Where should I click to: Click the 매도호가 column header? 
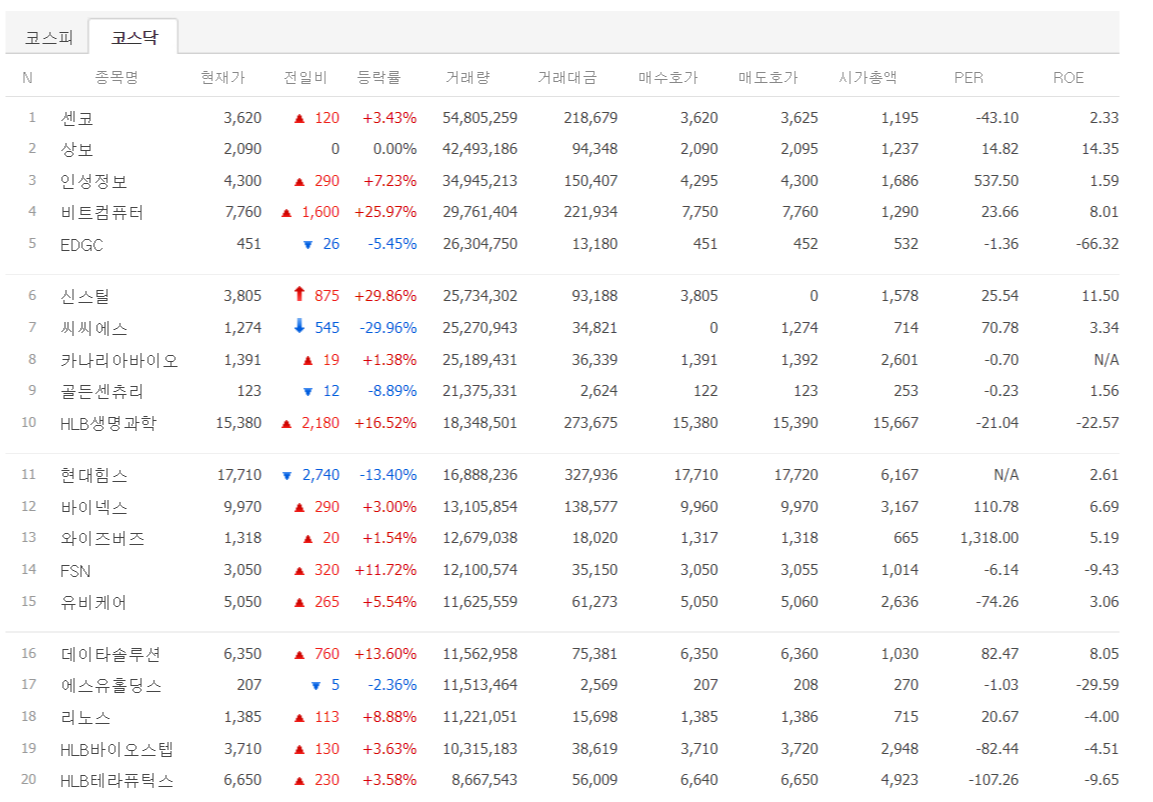[x=768, y=77]
